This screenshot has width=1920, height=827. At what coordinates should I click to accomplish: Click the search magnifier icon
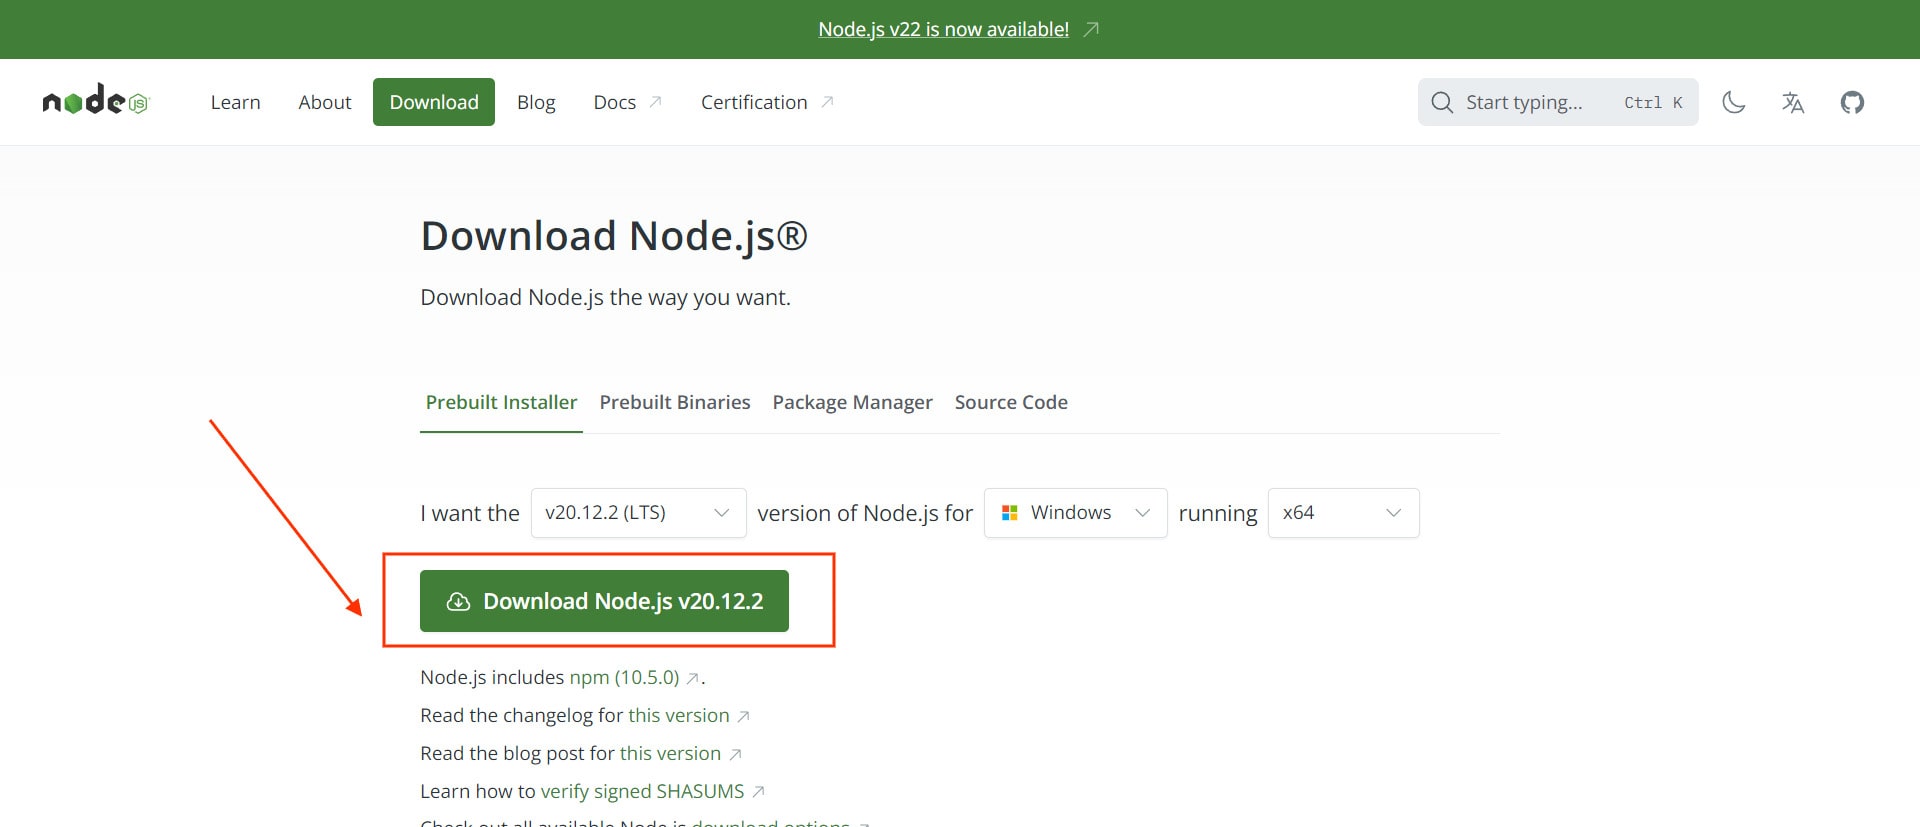point(1442,102)
